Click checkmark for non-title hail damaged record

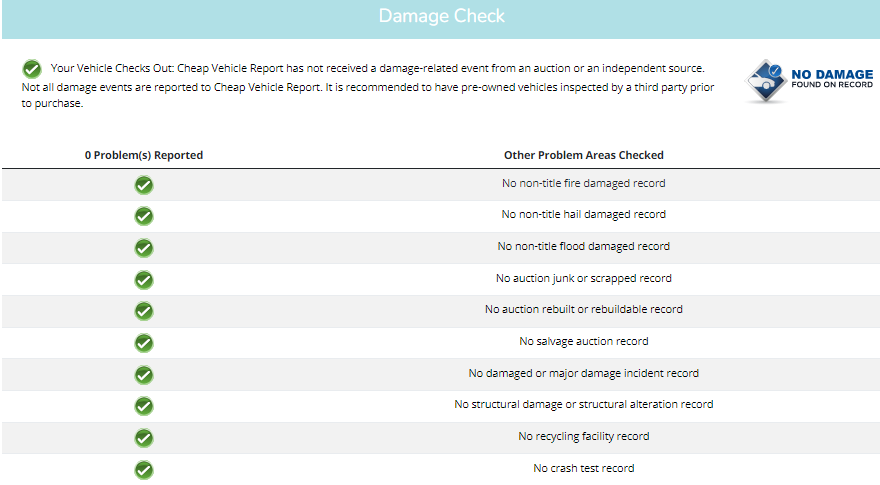(144, 216)
